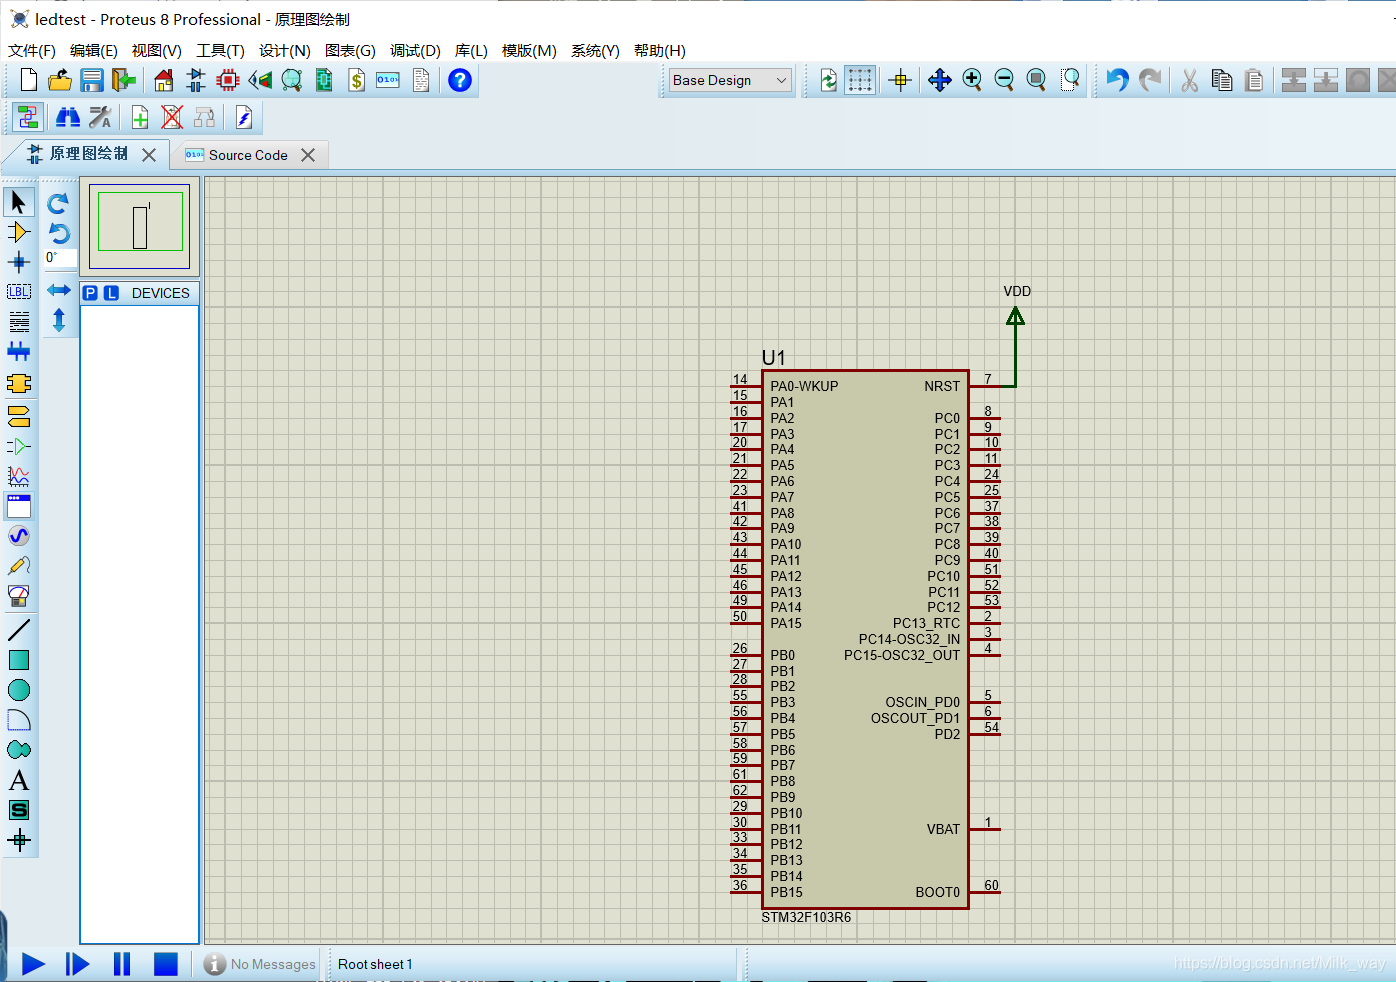Select the 2D Graphics Line tool
The image size is (1396, 982).
coord(18,630)
